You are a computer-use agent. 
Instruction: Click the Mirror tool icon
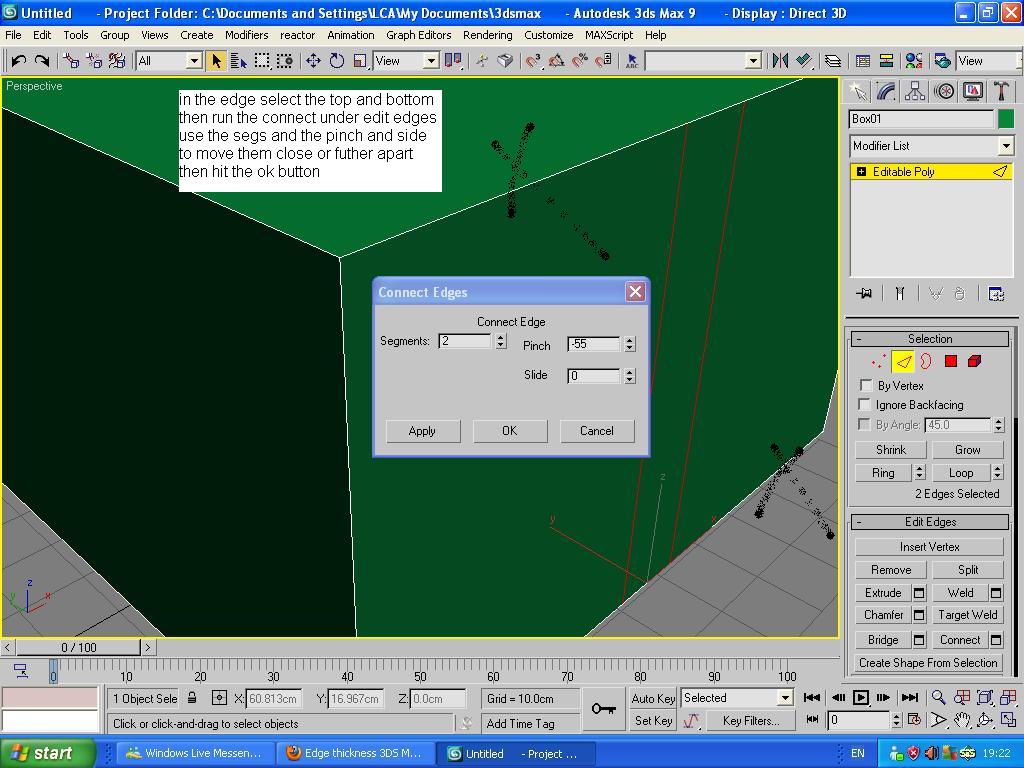coord(780,61)
